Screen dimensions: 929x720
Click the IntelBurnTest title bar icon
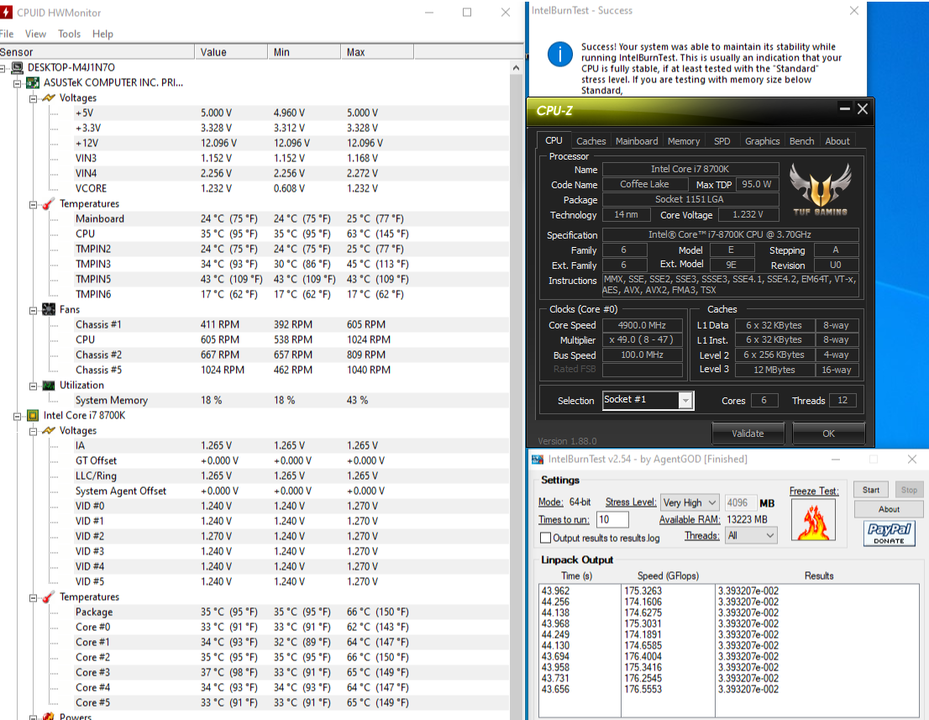tap(537, 459)
